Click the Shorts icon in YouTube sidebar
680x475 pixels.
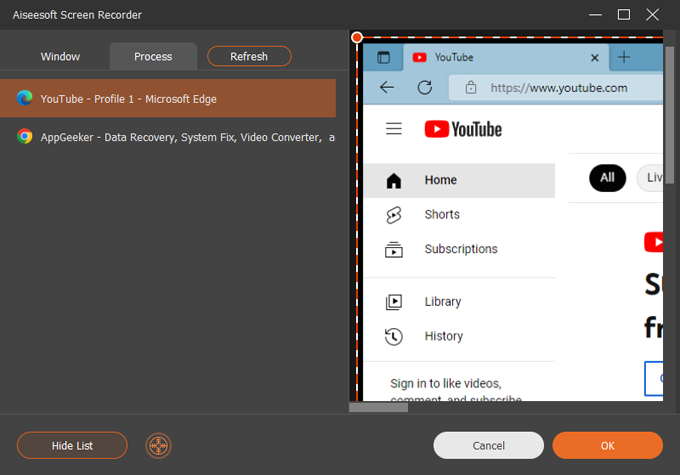394,214
